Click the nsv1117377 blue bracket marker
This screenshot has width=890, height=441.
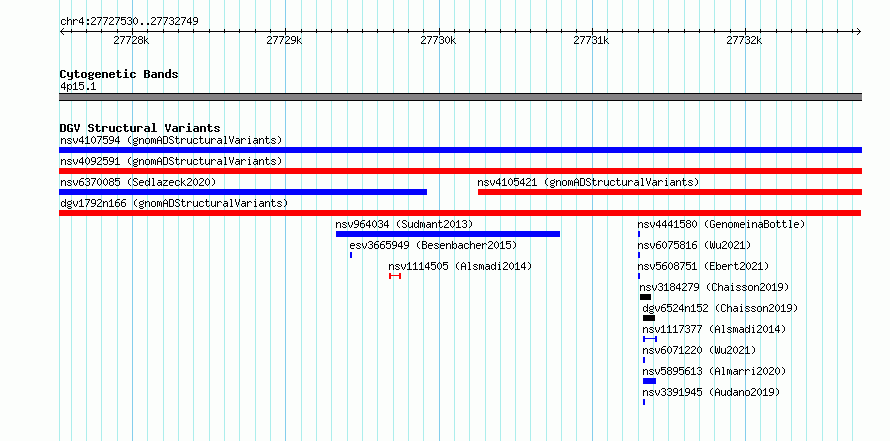click(650, 339)
